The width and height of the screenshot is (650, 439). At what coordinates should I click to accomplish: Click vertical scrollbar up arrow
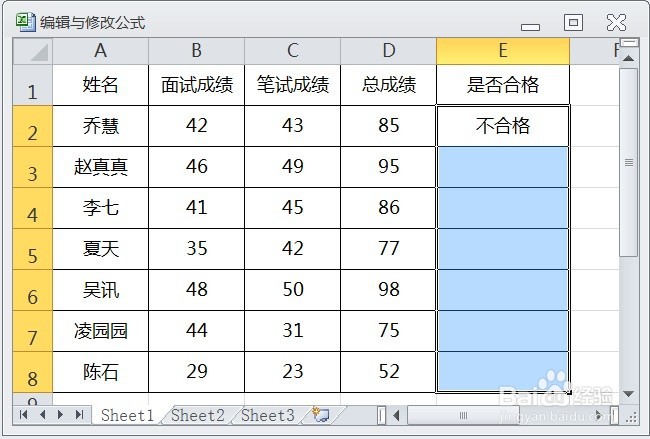628,58
